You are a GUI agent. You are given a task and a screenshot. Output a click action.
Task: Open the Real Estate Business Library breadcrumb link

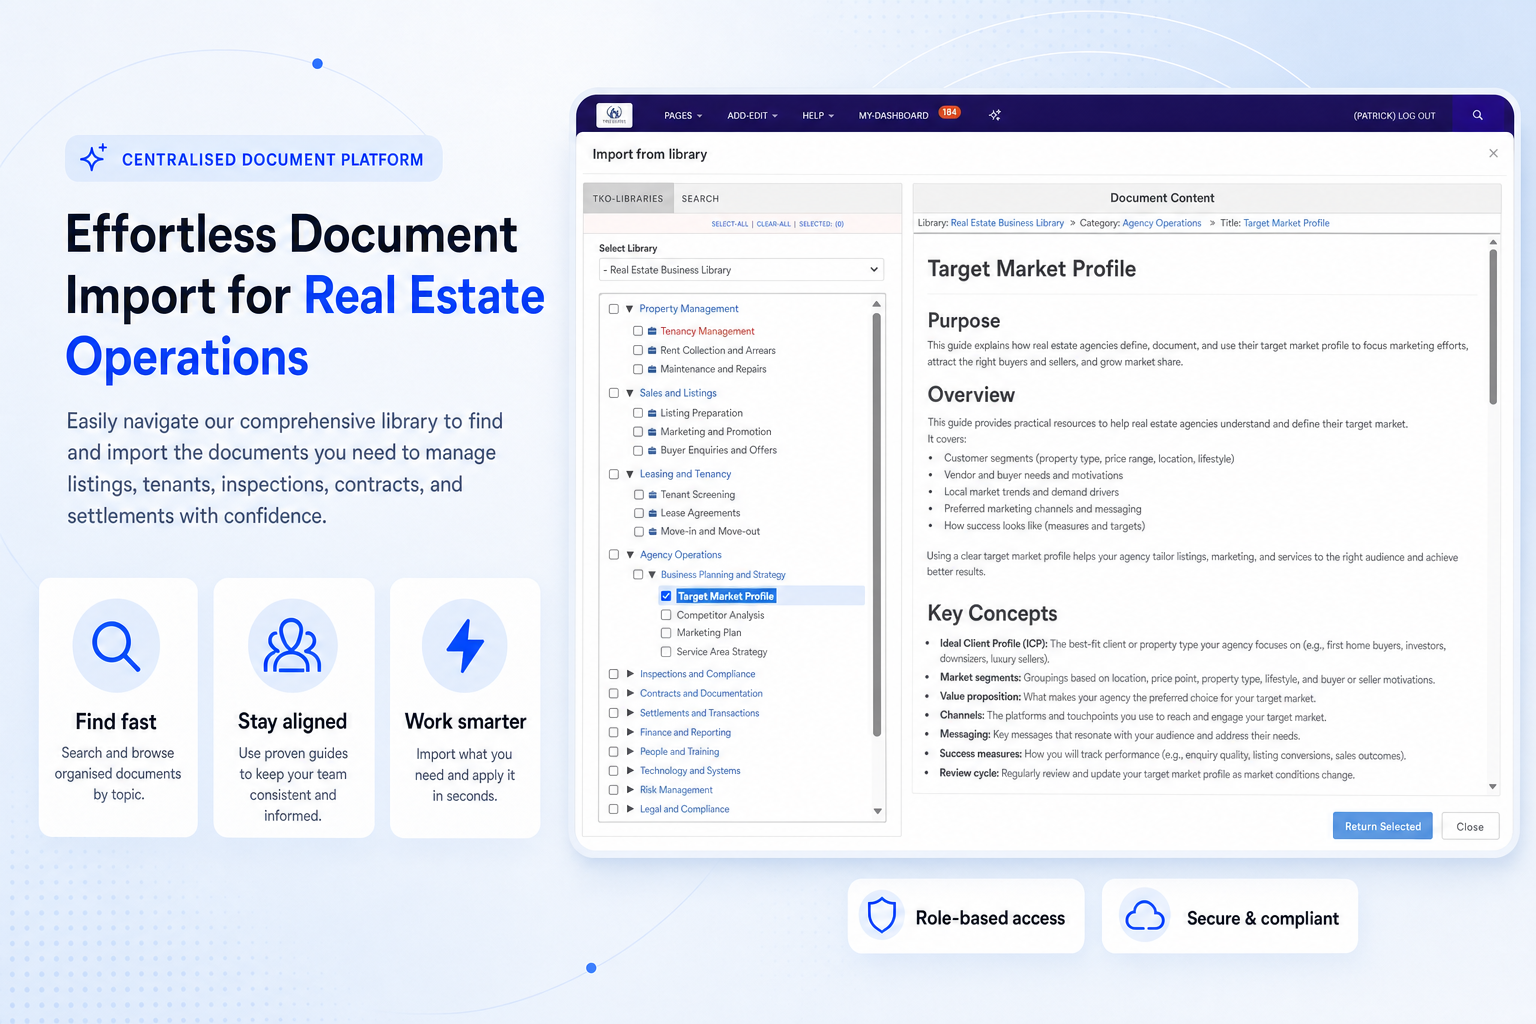pos(1007,223)
